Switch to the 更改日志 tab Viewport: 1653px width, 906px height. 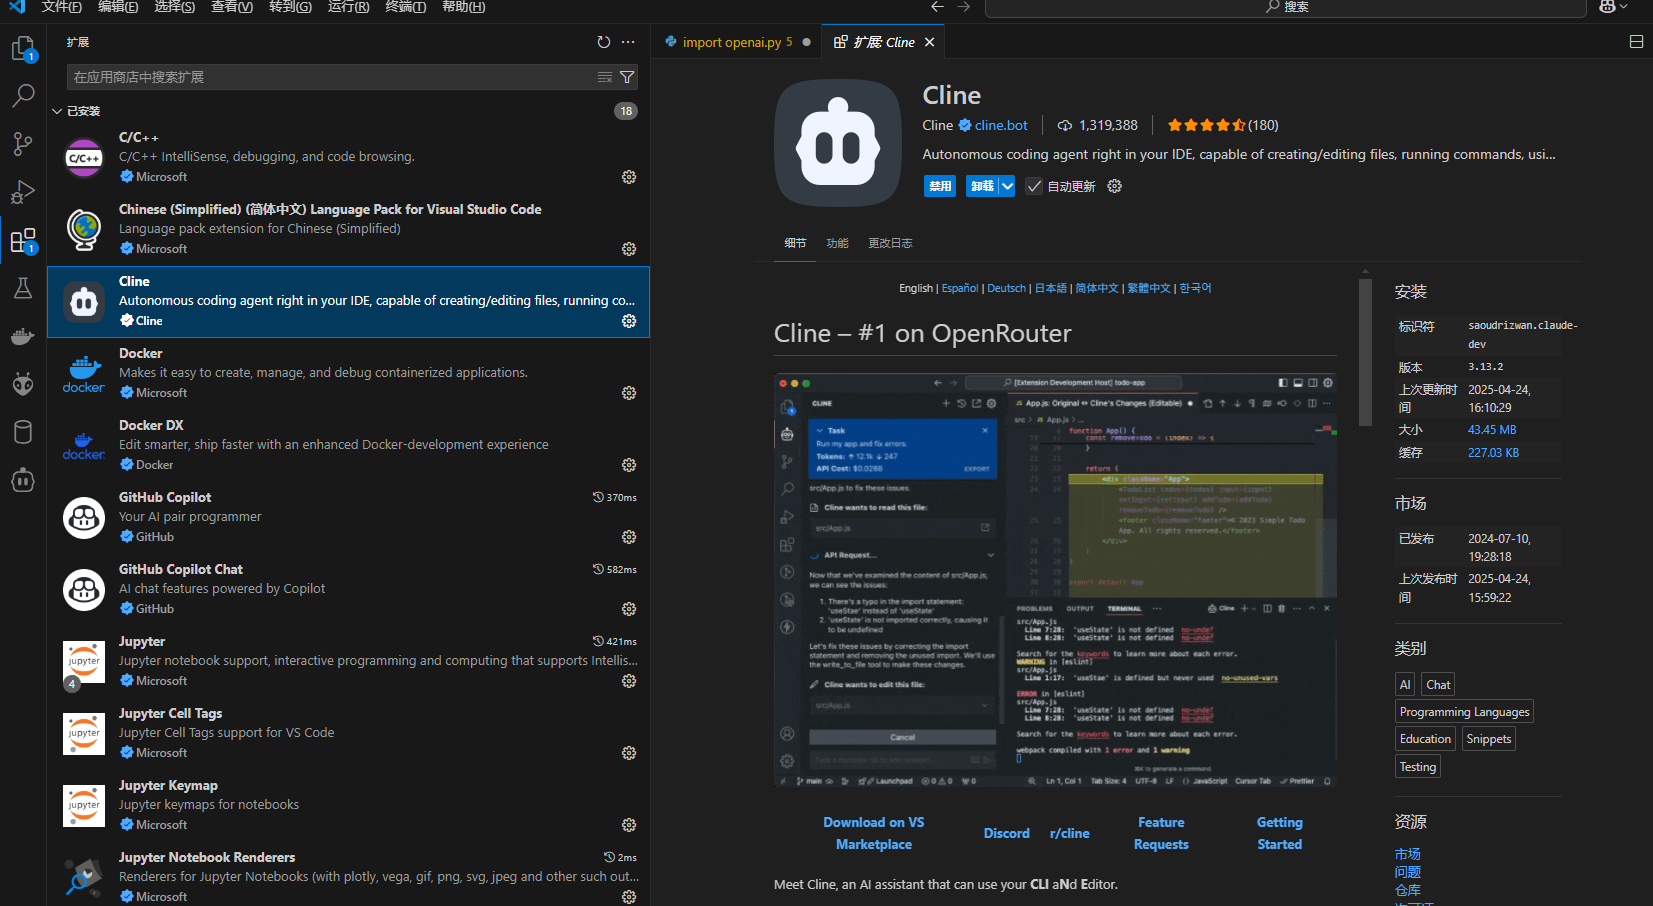[889, 242]
